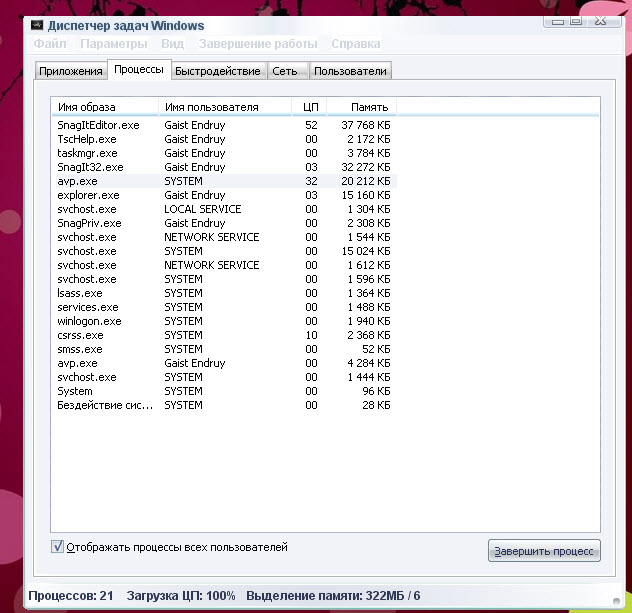Open the Файл menu
The image size is (632, 613).
tap(50, 44)
